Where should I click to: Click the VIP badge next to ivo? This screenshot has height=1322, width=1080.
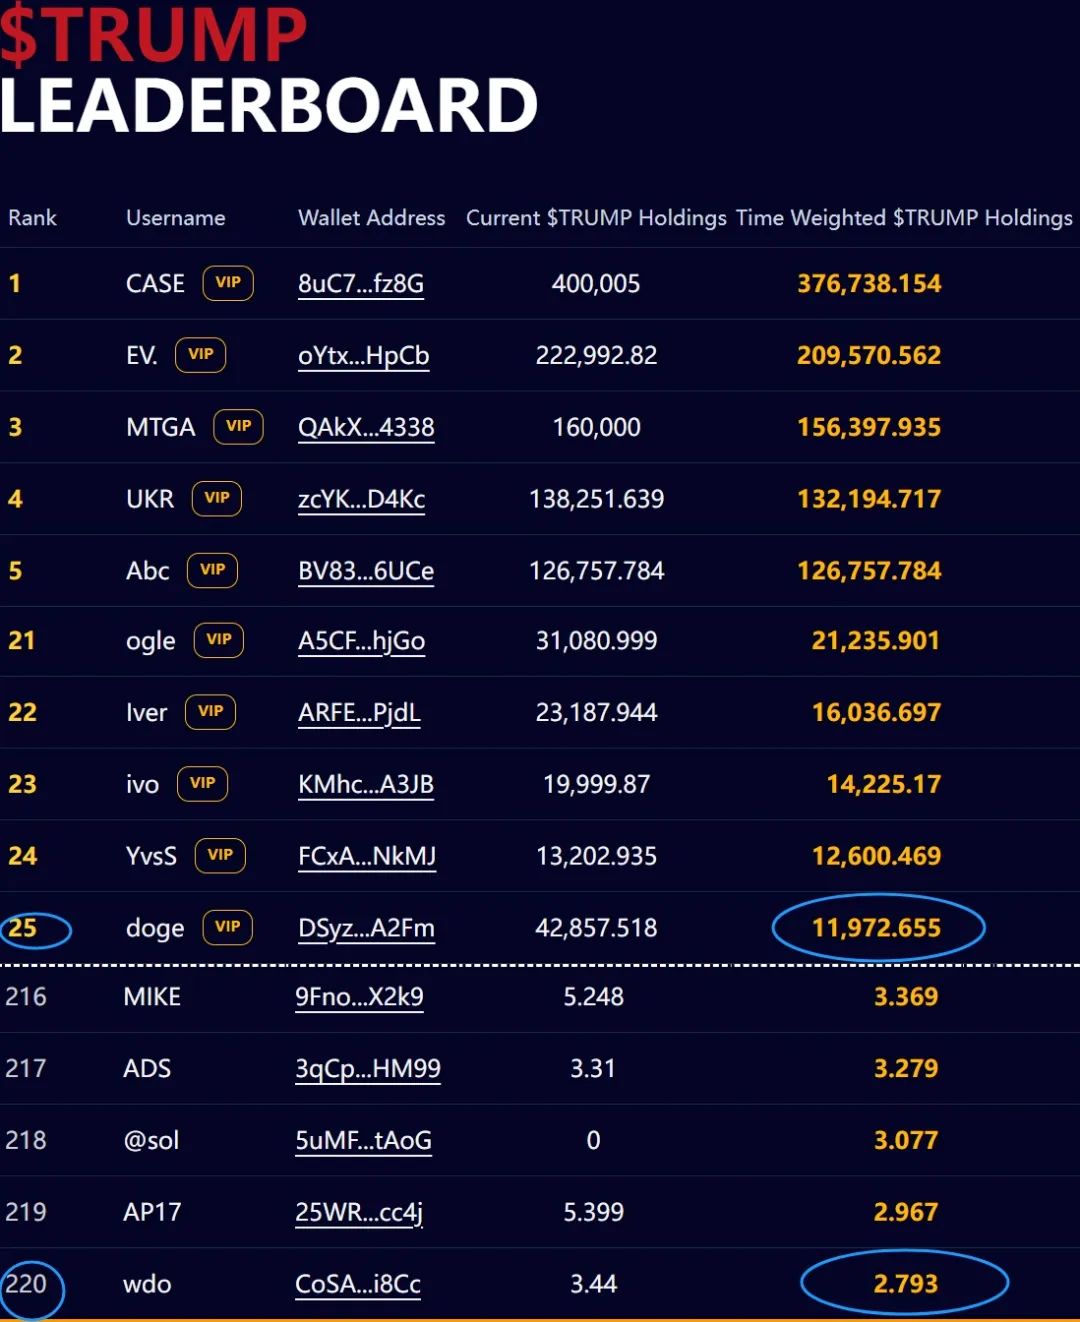point(202,783)
